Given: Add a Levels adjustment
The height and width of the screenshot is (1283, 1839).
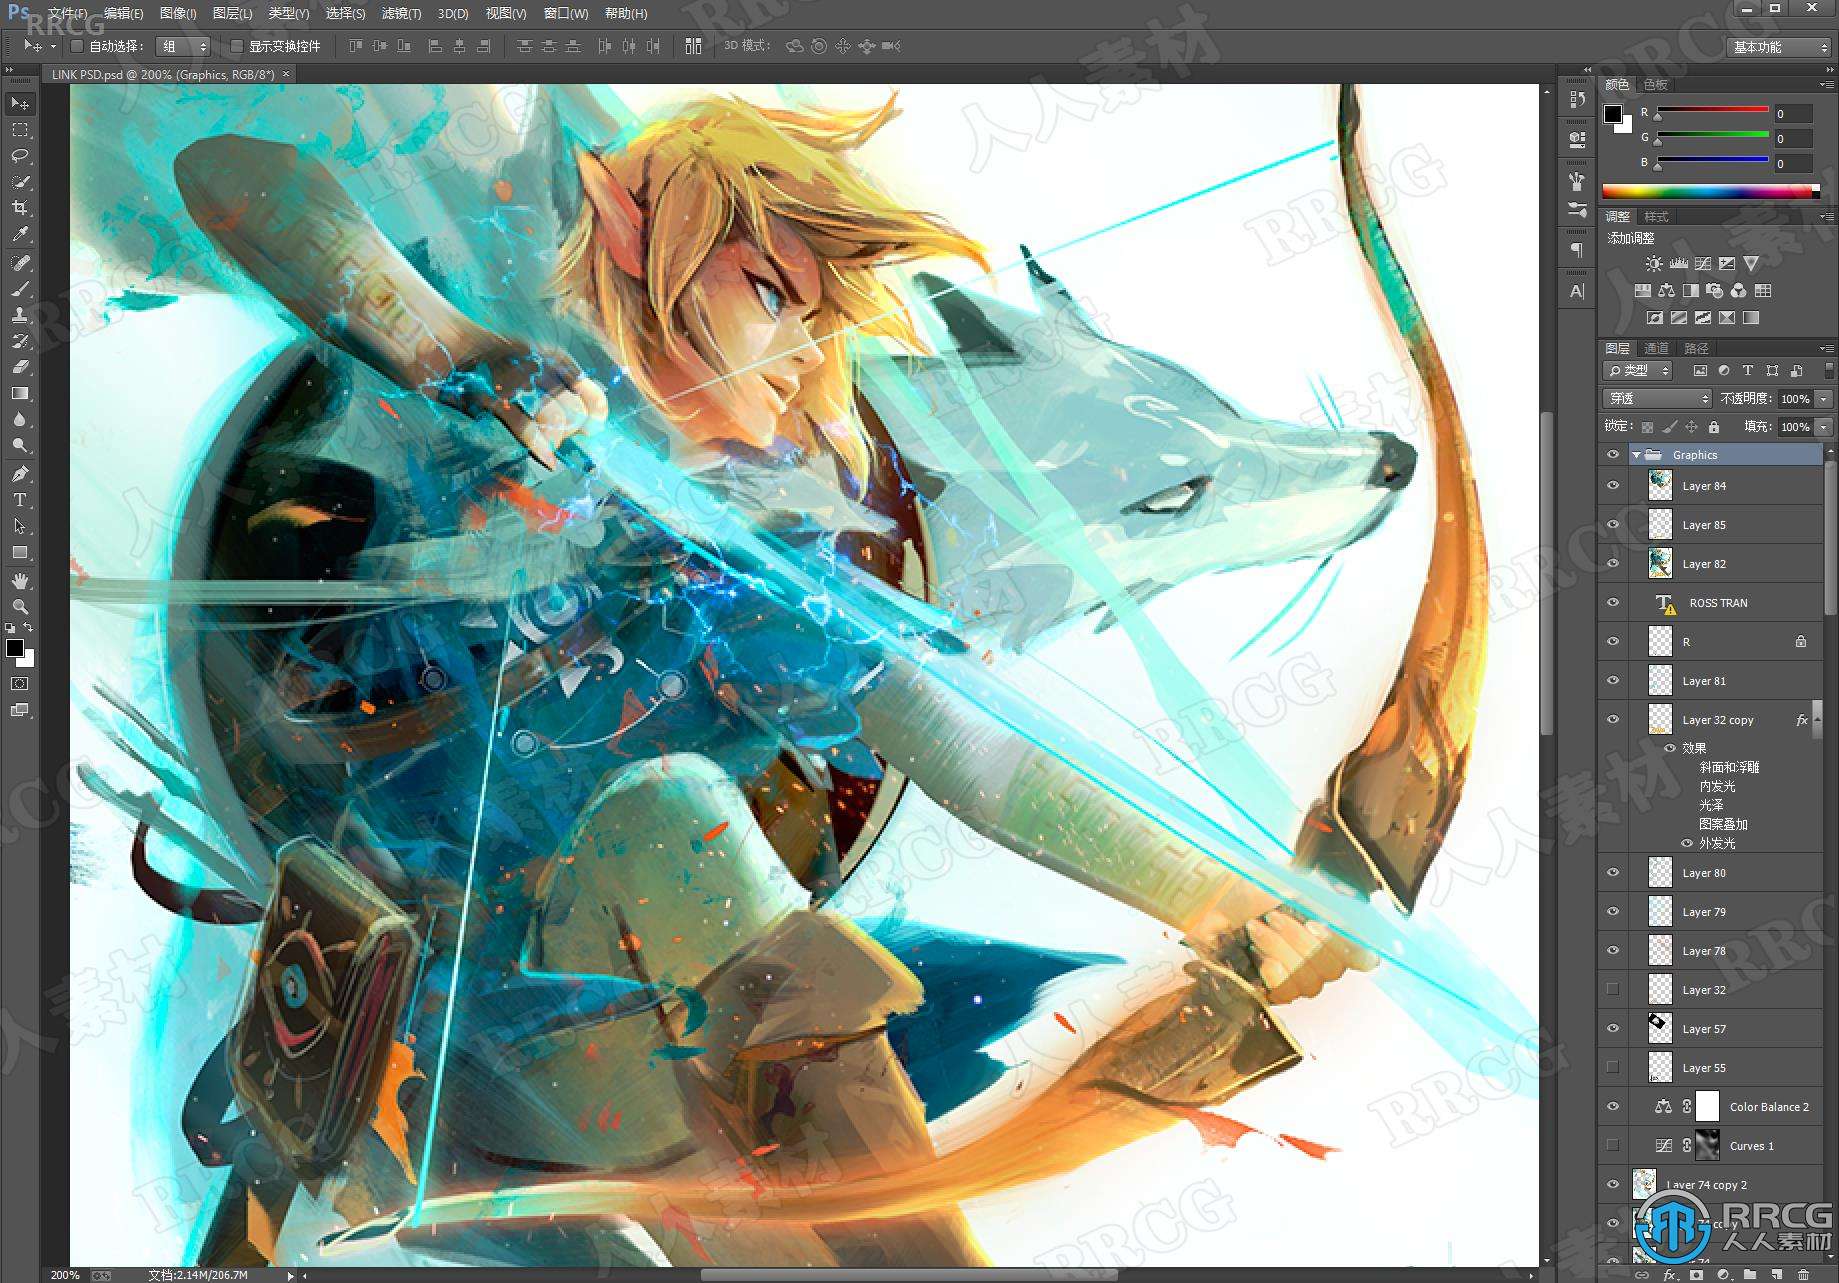Looking at the screenshot, I should point(1678,264).
